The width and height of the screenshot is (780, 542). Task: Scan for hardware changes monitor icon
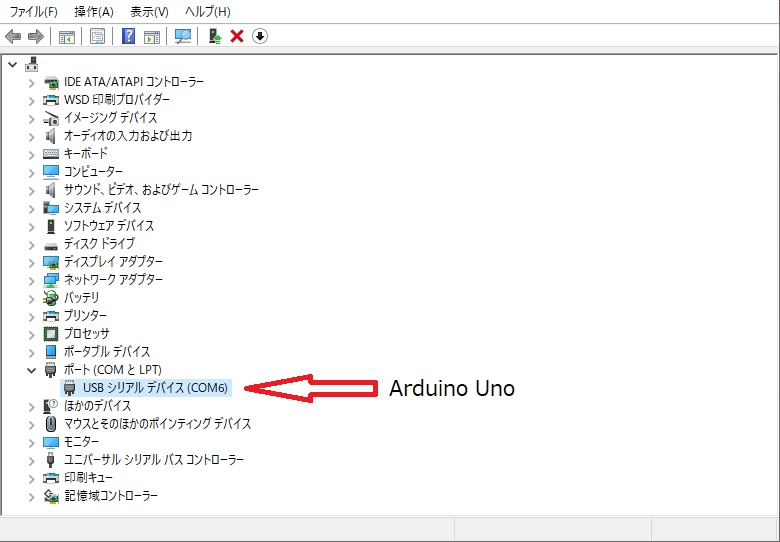point(183,36)
